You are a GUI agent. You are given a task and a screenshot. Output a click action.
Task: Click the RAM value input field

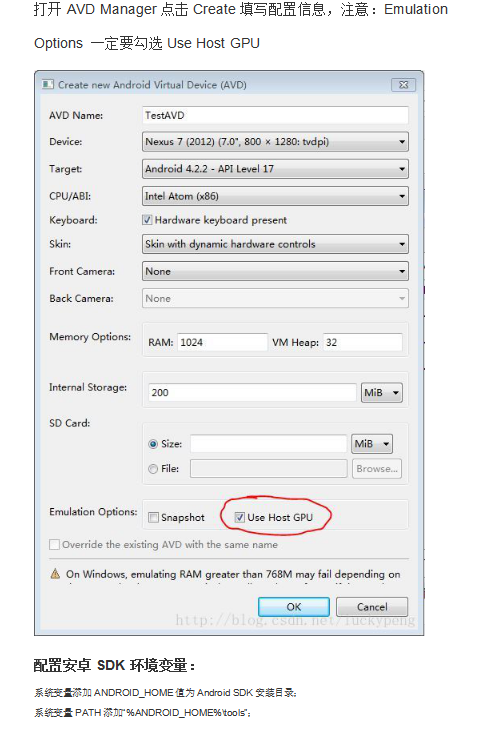(223, 343)
